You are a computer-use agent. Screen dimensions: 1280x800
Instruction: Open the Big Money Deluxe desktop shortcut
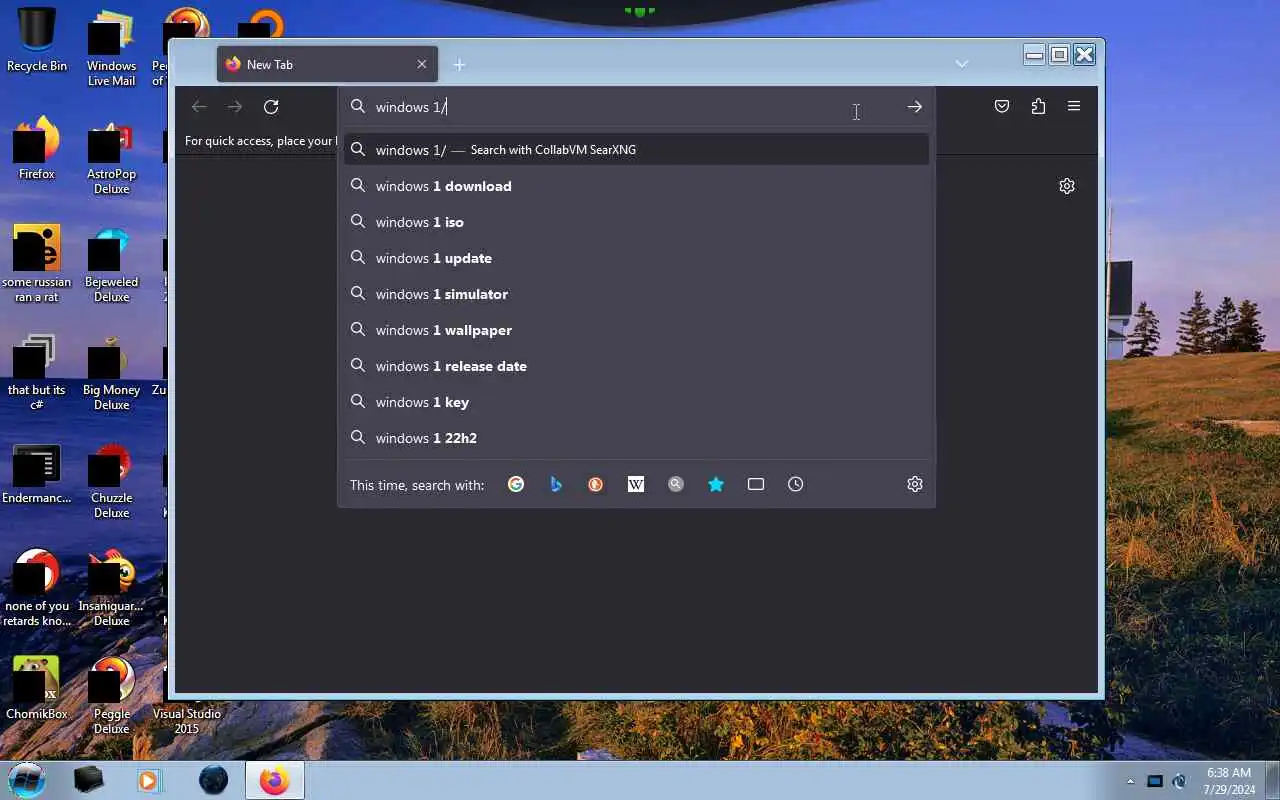point(111,372)
